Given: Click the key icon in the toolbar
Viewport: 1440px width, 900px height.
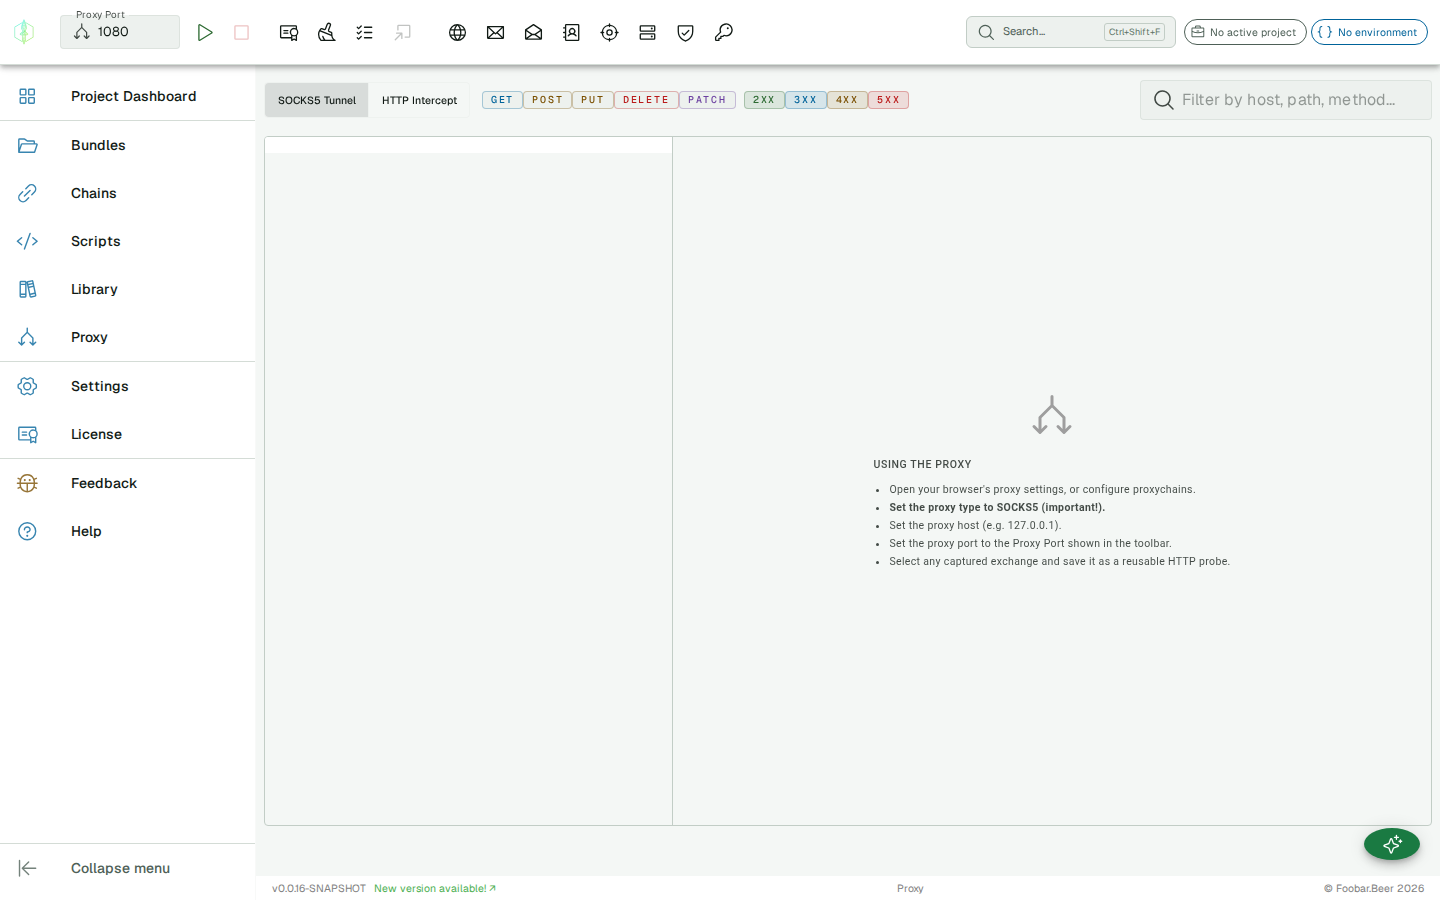Looking at the screenshot, I should pos(723,33).
